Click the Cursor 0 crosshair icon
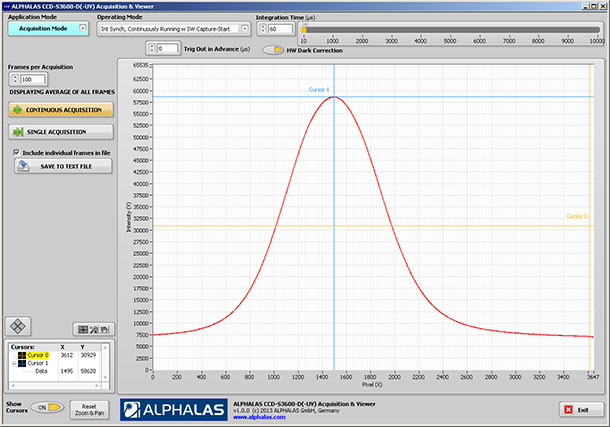The height and width of the screenshot is (427, 610). point(20,355)
